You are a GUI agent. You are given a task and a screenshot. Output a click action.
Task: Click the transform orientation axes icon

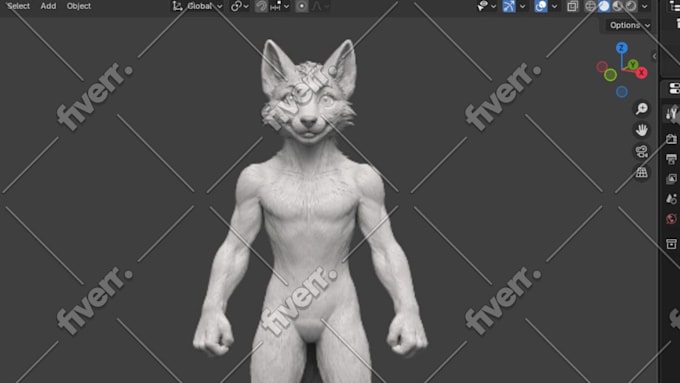click(177, 6)
